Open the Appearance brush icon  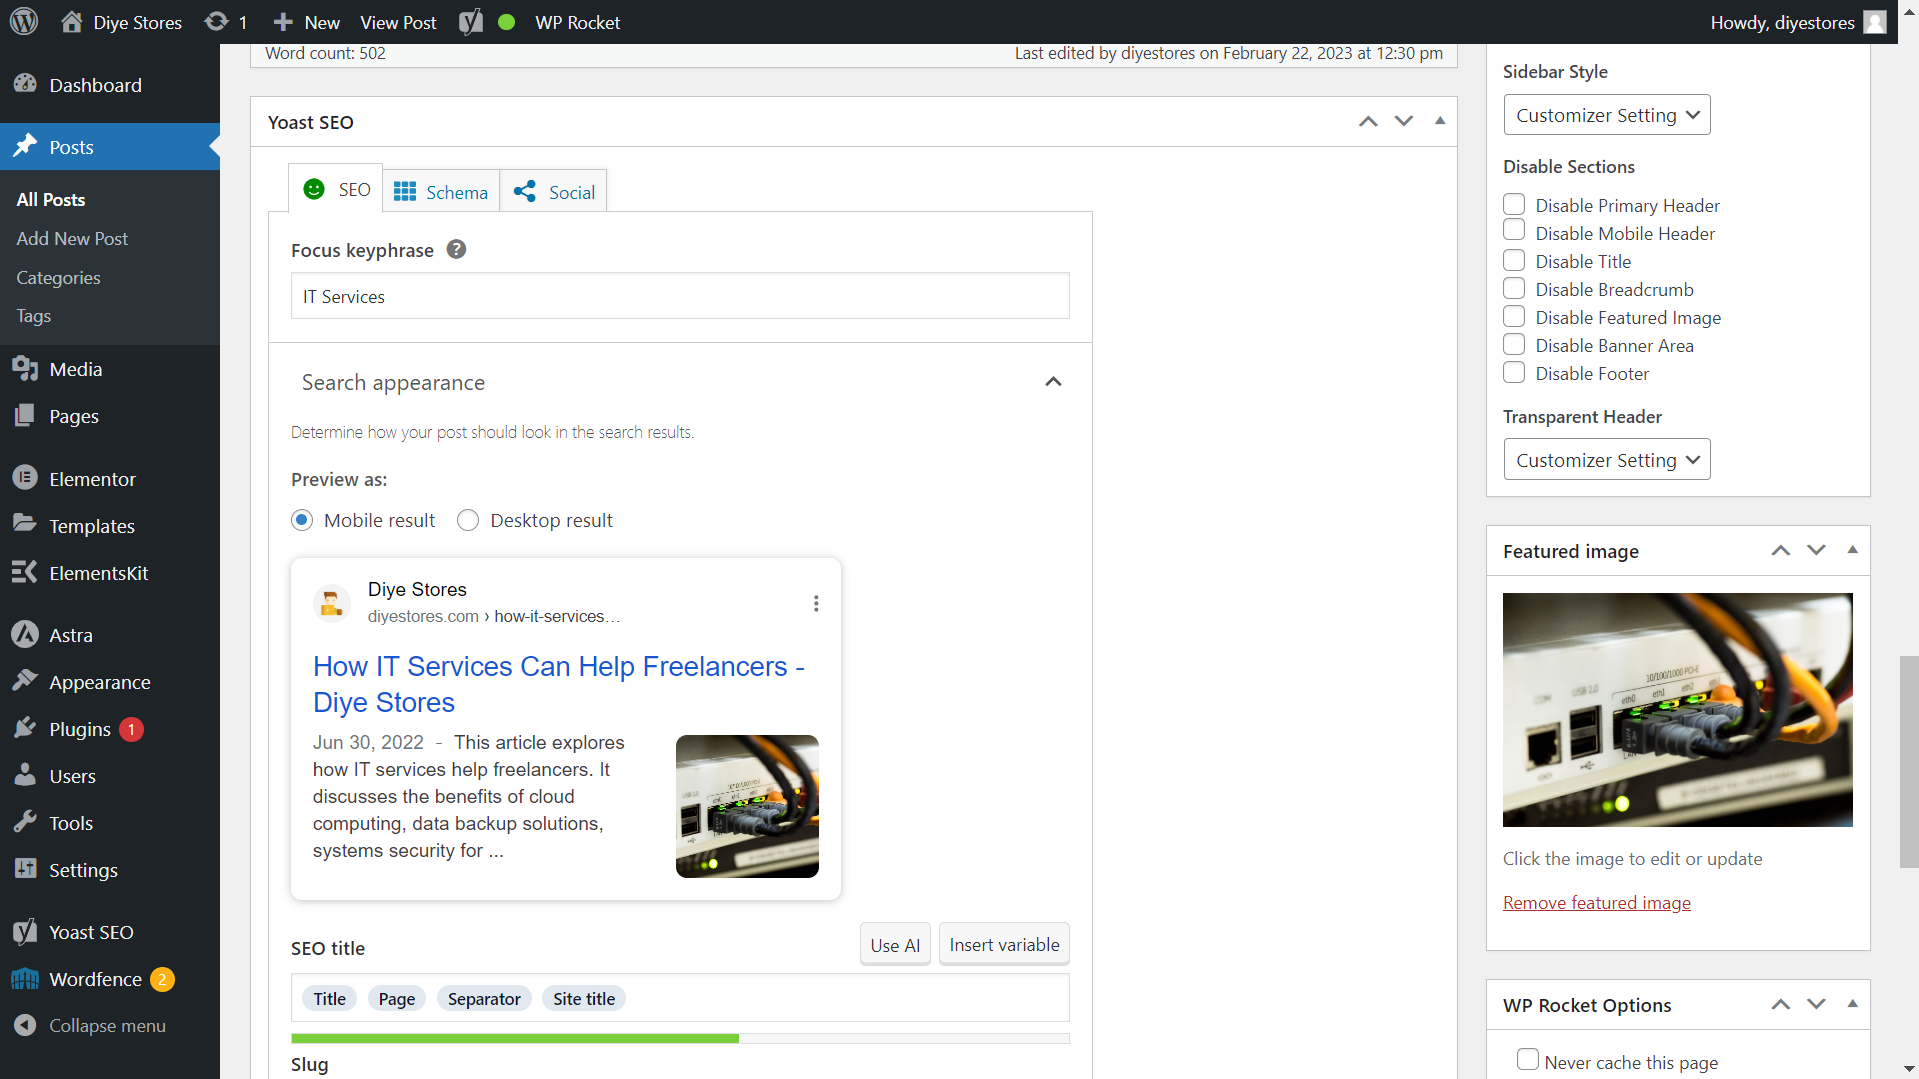pyautogui.click(x=25, y=681)
